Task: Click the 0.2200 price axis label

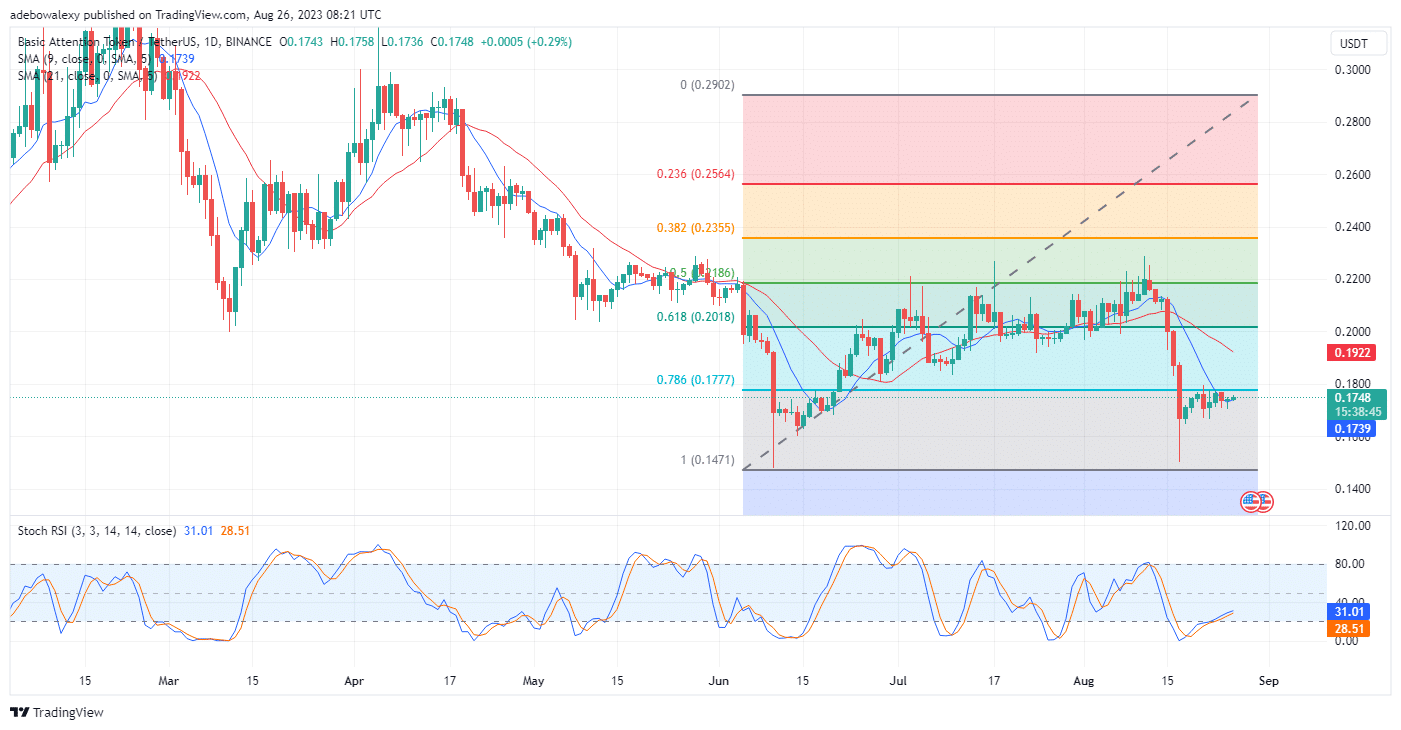Action: (x=1352, y=279)
